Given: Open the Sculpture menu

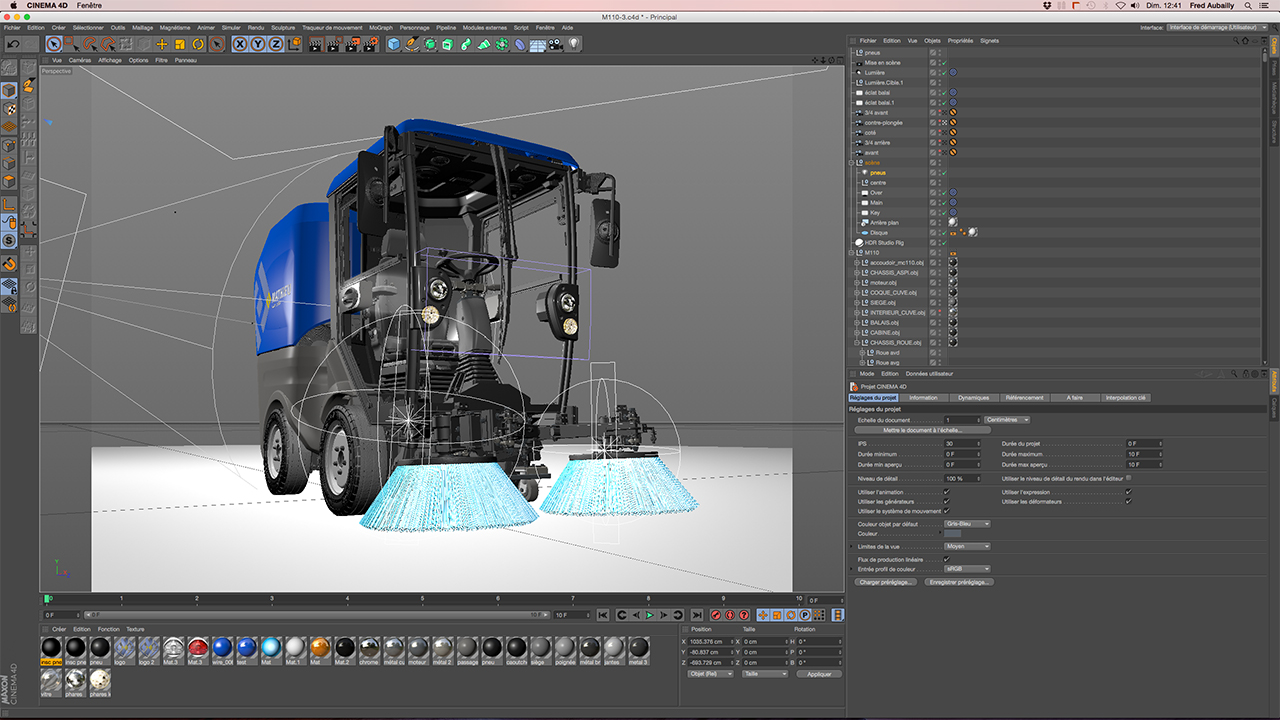Looking at the screenshot, I should (x=283, y=28).
